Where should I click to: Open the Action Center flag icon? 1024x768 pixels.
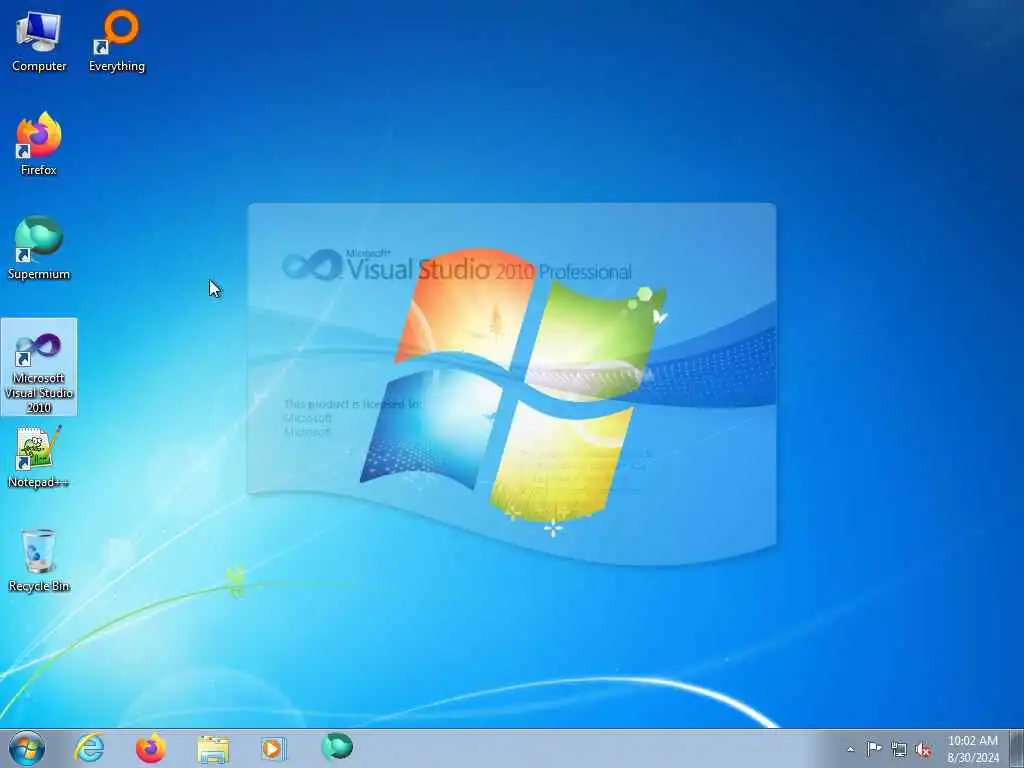(x=874, y=748)
